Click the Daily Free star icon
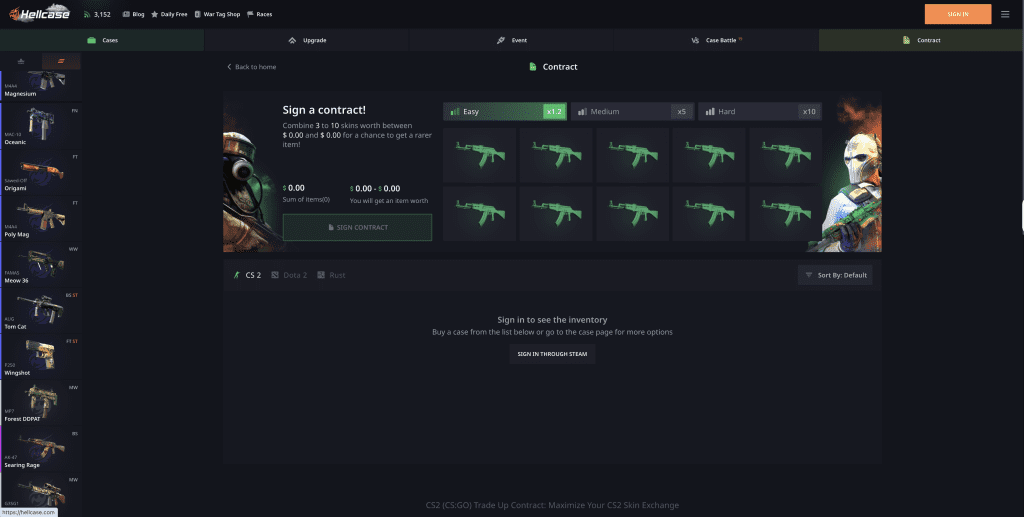1024x517 pixels. (155, 14)
